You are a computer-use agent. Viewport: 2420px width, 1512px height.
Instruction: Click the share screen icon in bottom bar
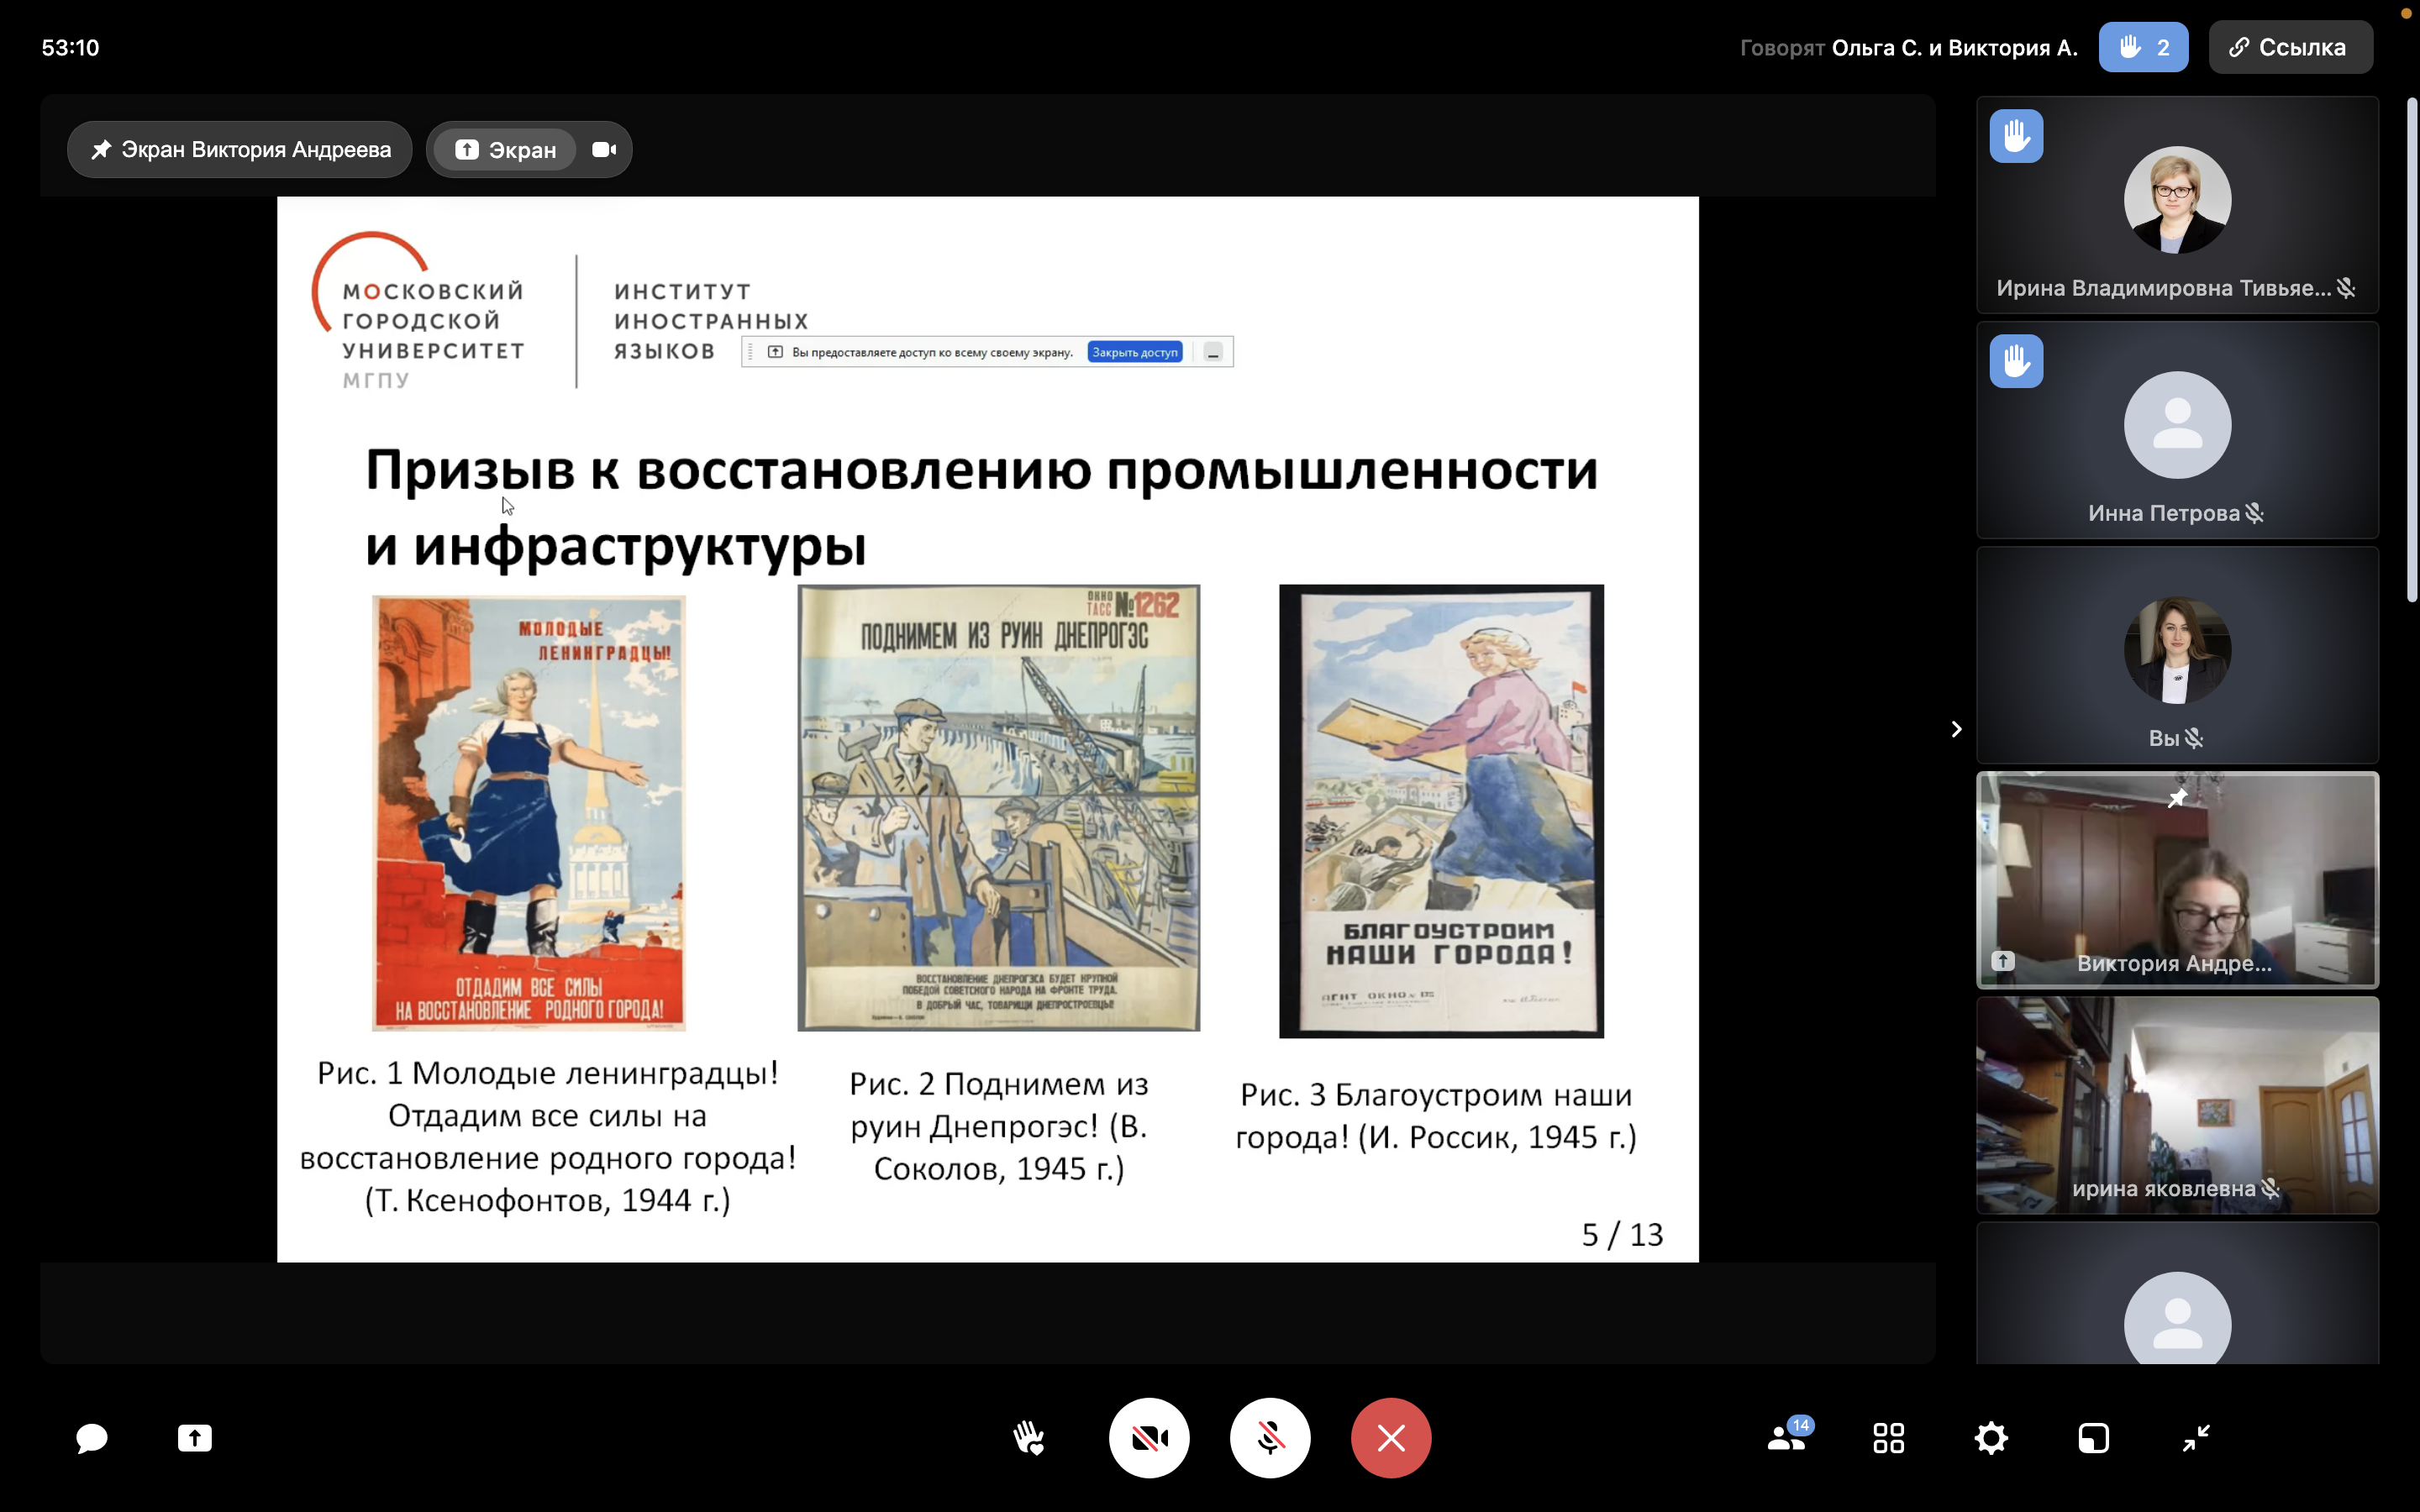[x=194, y=1438]
